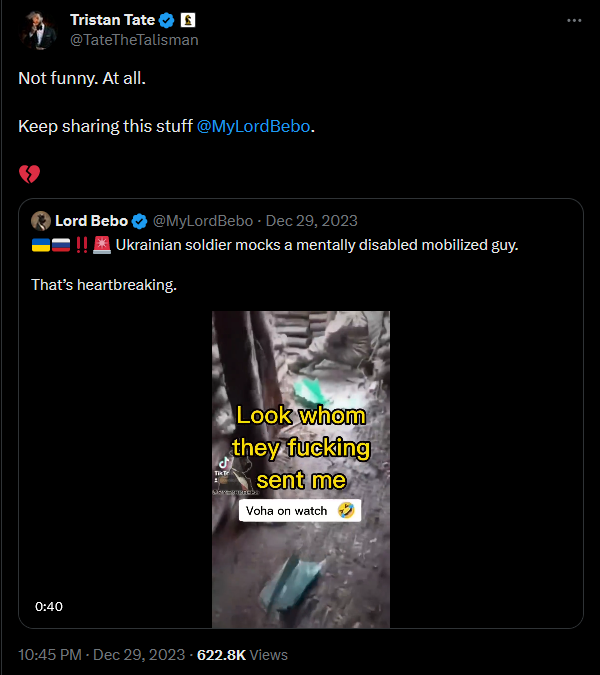Click the broken heart emoji
Viewport: 600px width, 675px height.
click(29, 174)
